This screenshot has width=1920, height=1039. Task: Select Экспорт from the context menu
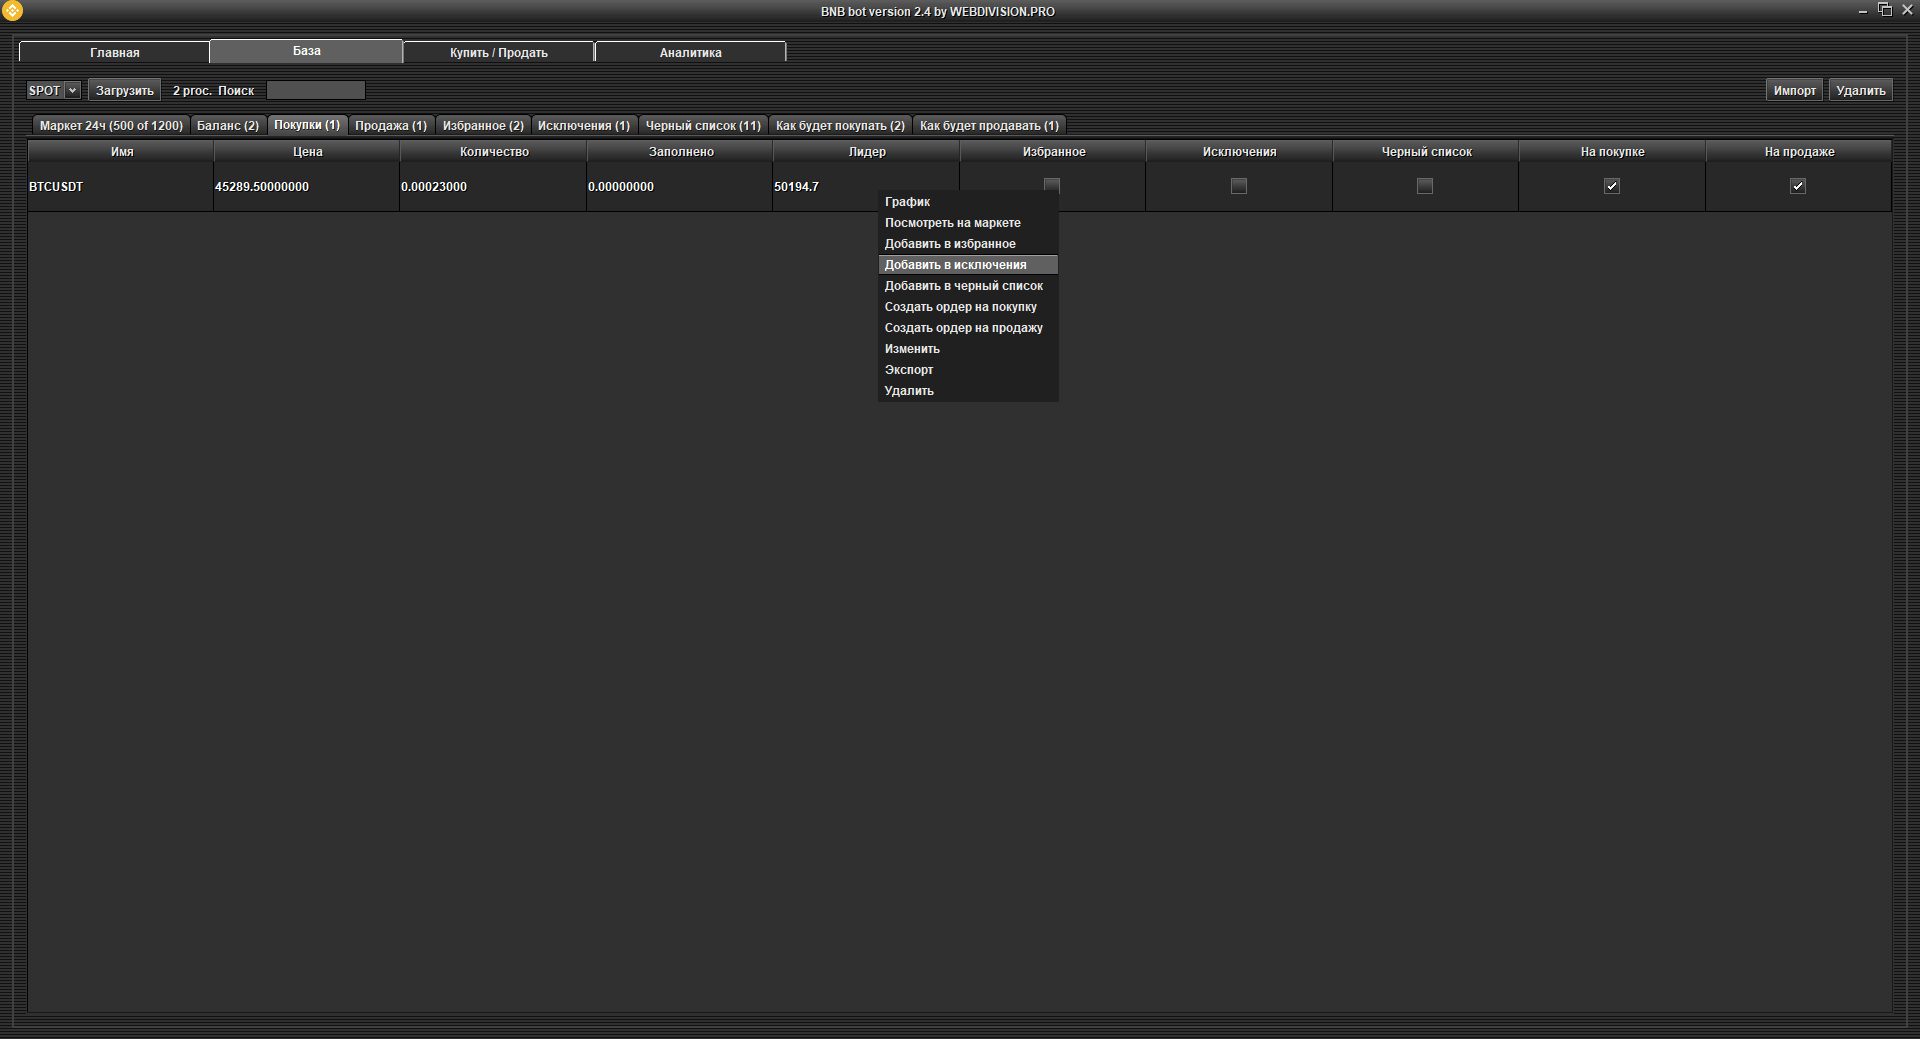tap(908, 370)
